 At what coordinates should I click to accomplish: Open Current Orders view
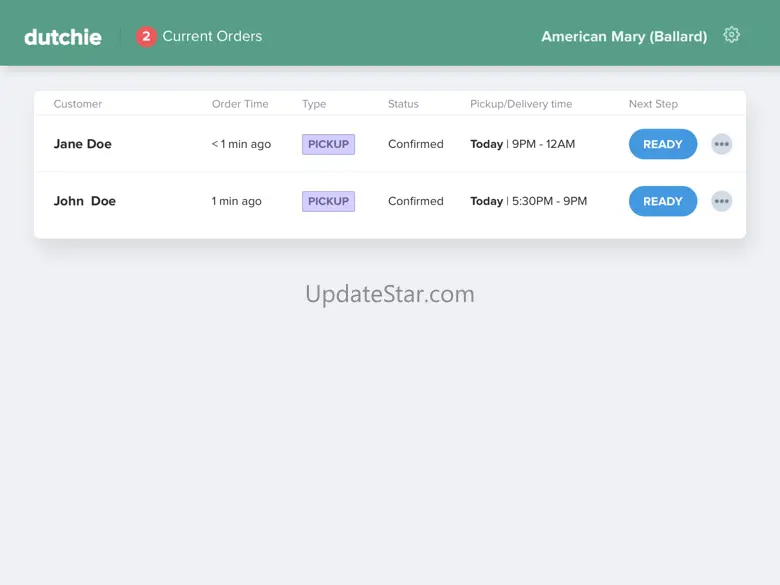coord(212,36)
